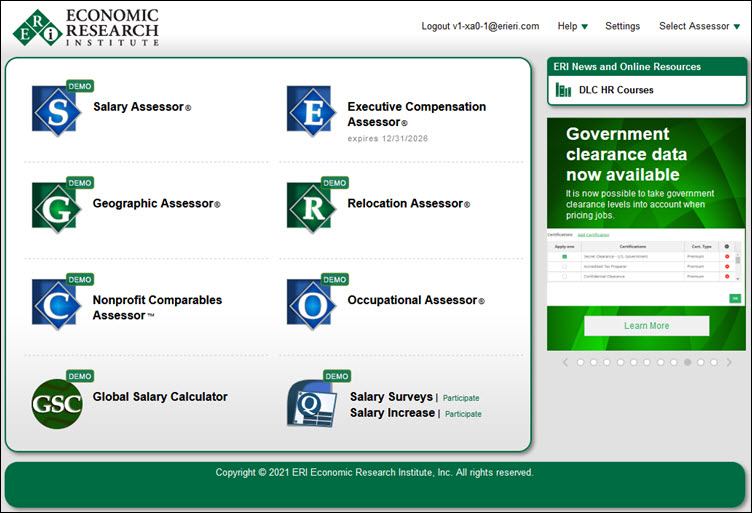752x513 pixels.
Task: Click Participate link next to Salary Increase
Action: click(463, 414)
